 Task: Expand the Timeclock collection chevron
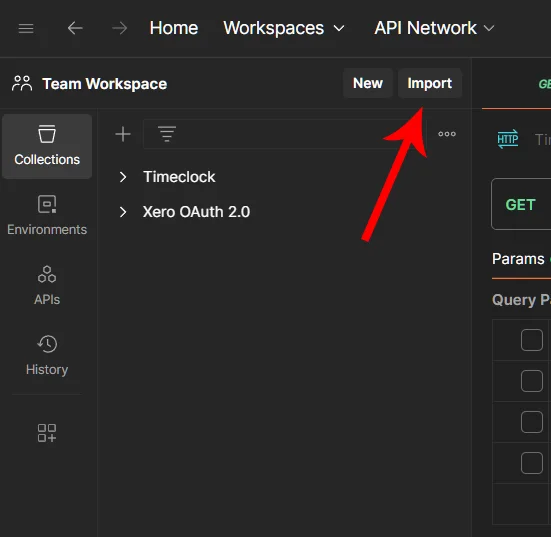(x=123, y=177)
